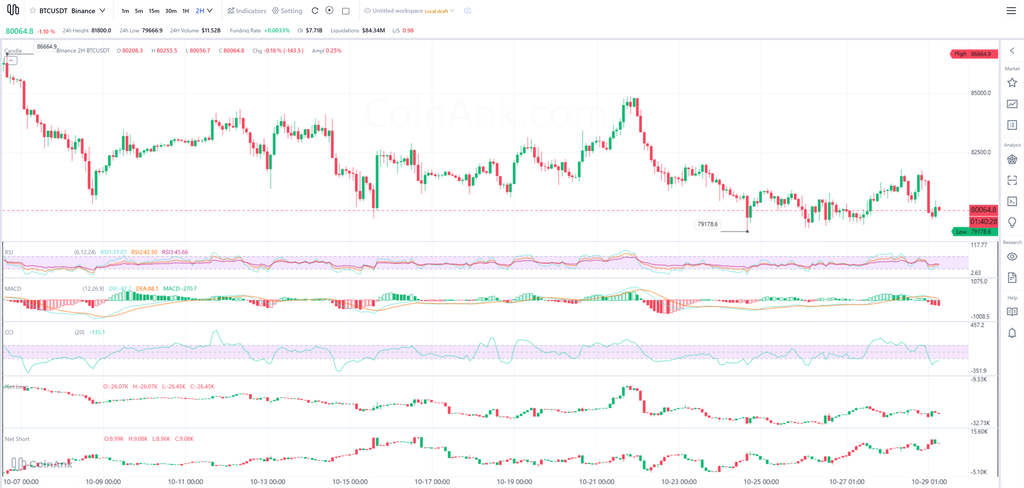This screenshot has height=488, width=1024.
Task: Click the Funding Rate value +0.0033%
Action: click(278, 31)
